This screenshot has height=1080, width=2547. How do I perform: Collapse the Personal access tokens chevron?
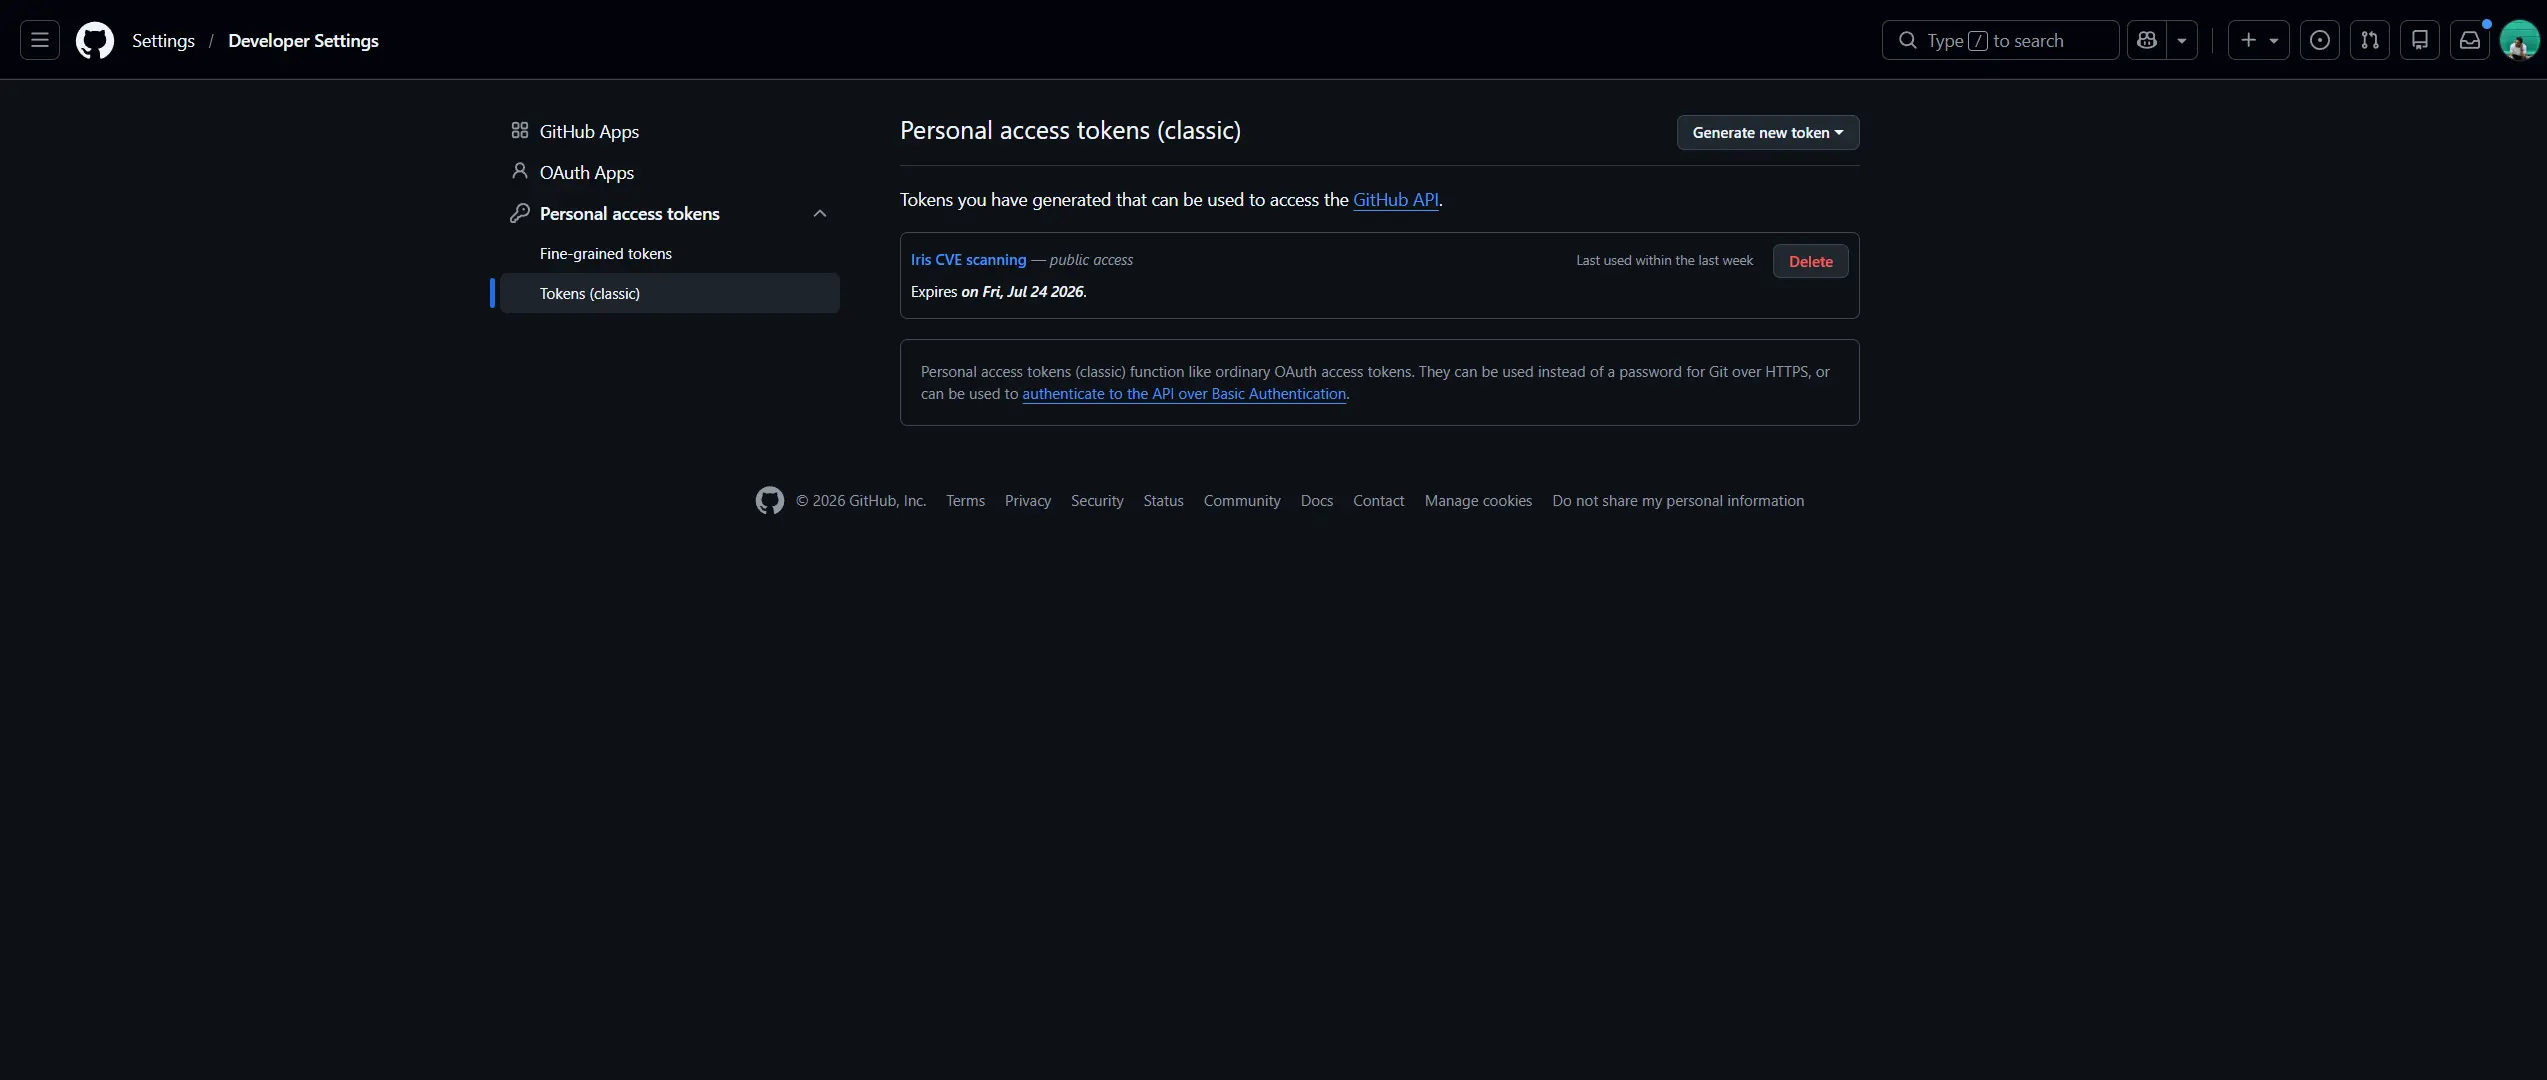pyautogui.click(x=820, y=213)
